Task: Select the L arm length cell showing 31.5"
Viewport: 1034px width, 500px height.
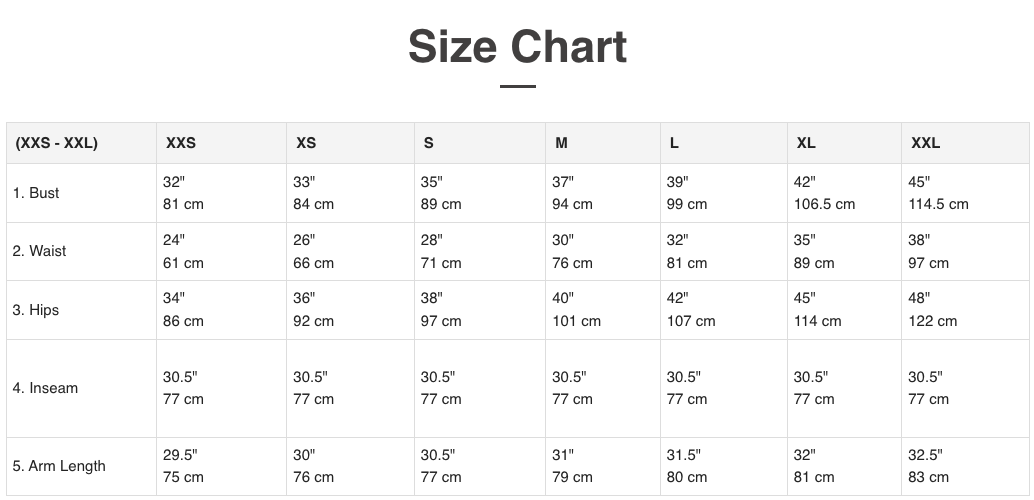Action: coord(684,455)
